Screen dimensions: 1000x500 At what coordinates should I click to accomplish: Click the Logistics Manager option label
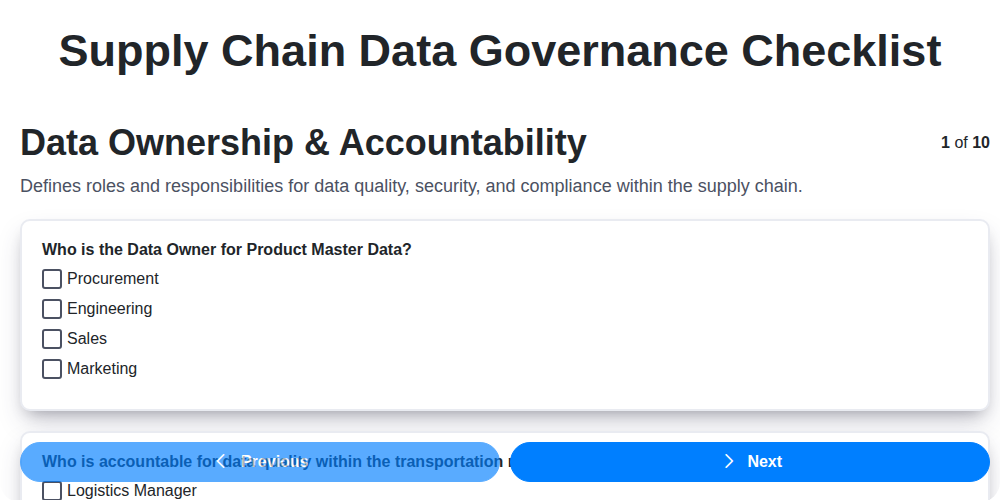tap(132, 491)
